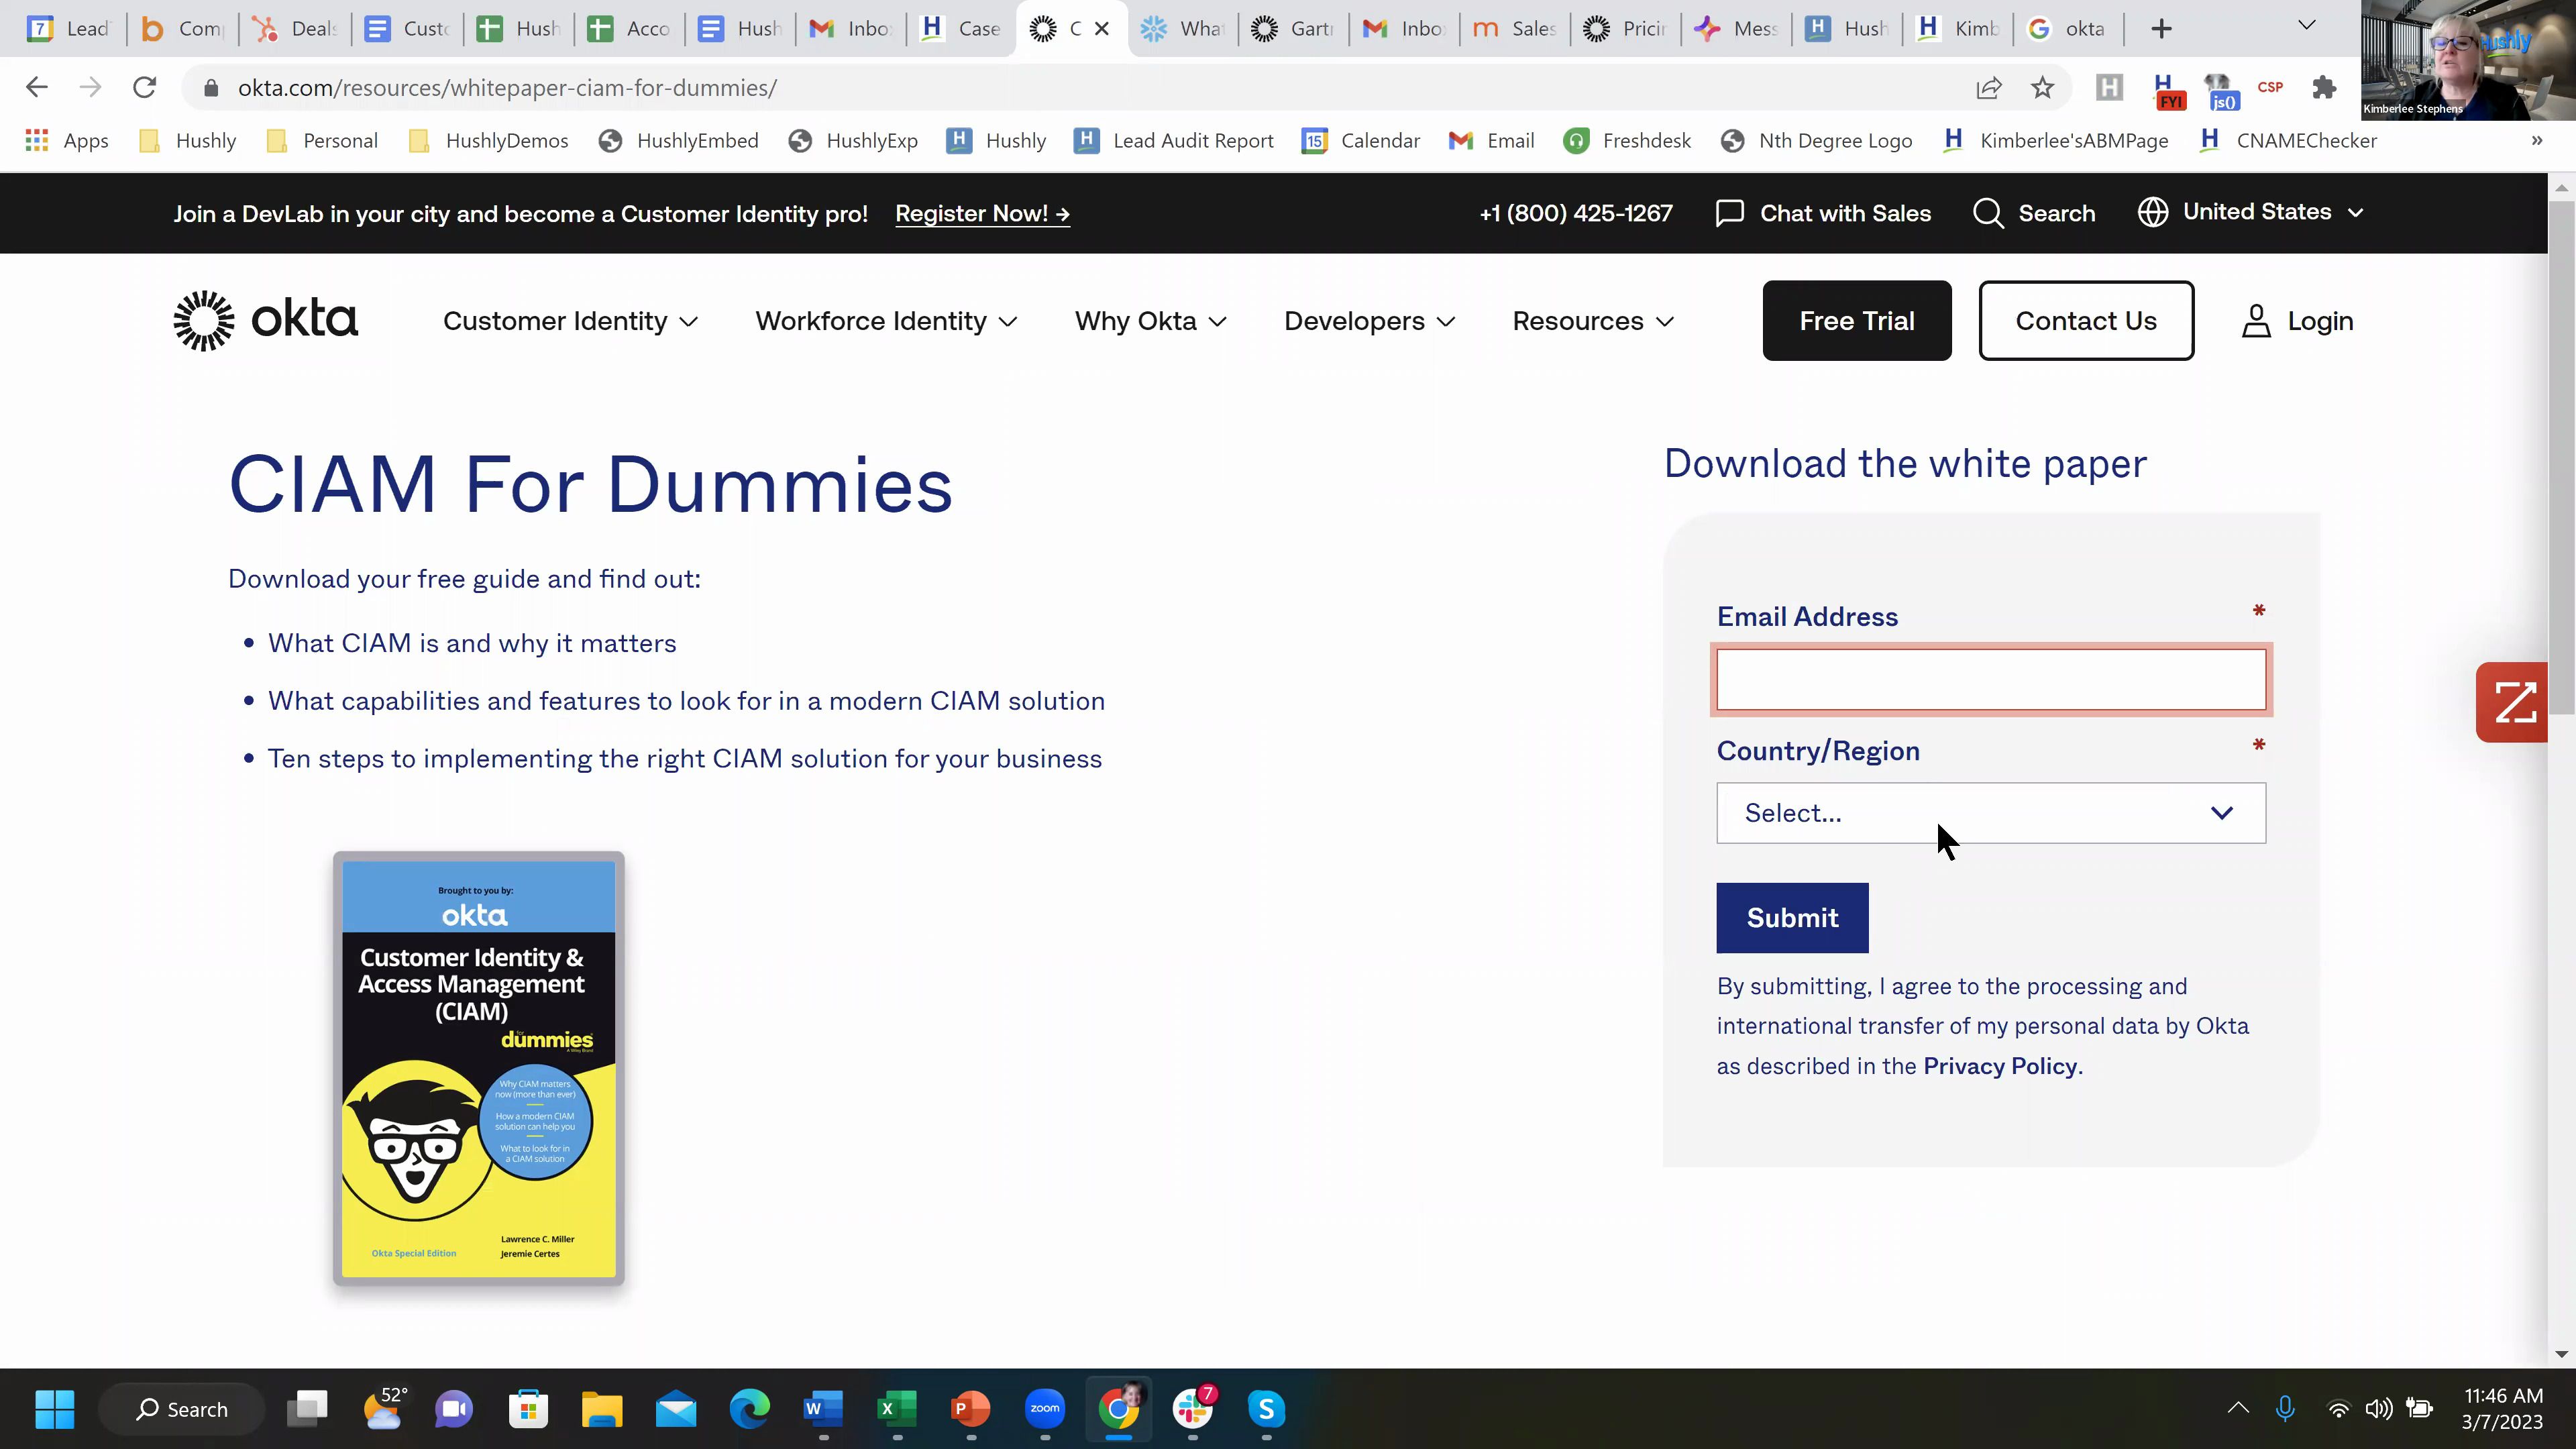Bookmark this page with the star icon
This screenshot has height=1449, width=2576.
coord(2042,88)
